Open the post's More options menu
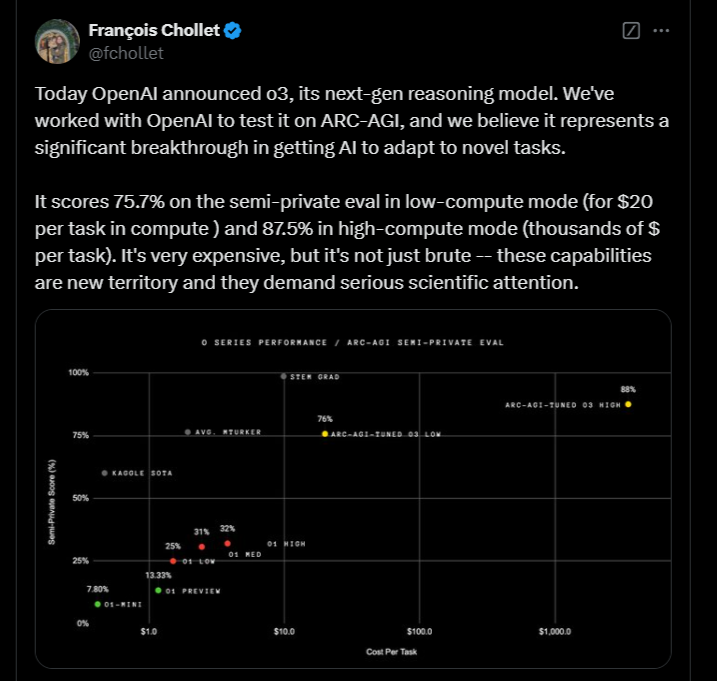Image resolution: width=717 pixels, height=681 pixels. click(x=661, y=31)
